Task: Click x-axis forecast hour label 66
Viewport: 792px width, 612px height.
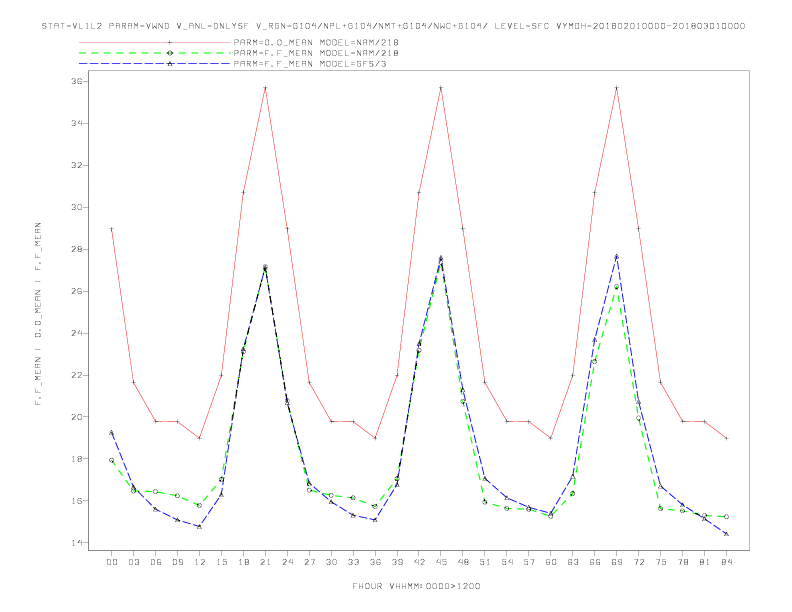Action: 595,562
